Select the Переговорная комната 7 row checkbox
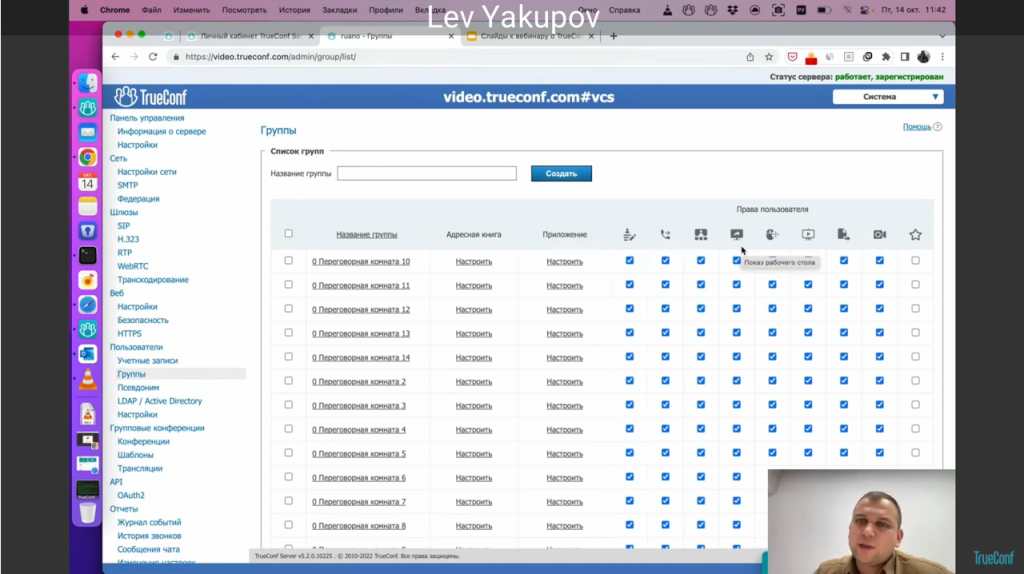Screen dimensions: 1024x574 (289, 501)
